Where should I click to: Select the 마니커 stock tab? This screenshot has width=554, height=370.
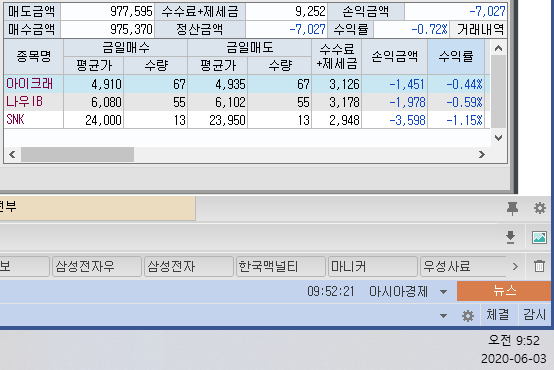pyautogui.click(x=373, y=266)
